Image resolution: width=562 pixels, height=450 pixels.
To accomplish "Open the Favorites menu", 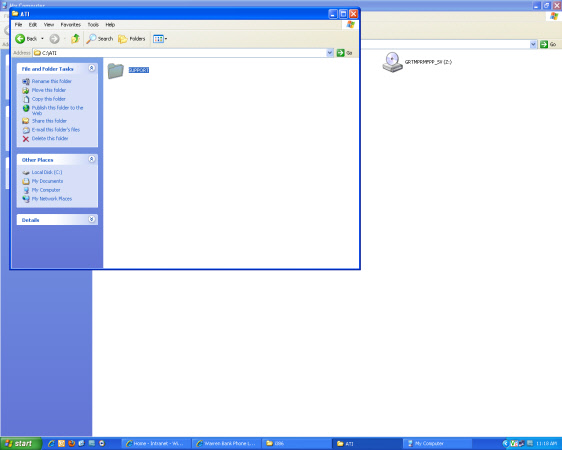I will click(x=71, y=25).
